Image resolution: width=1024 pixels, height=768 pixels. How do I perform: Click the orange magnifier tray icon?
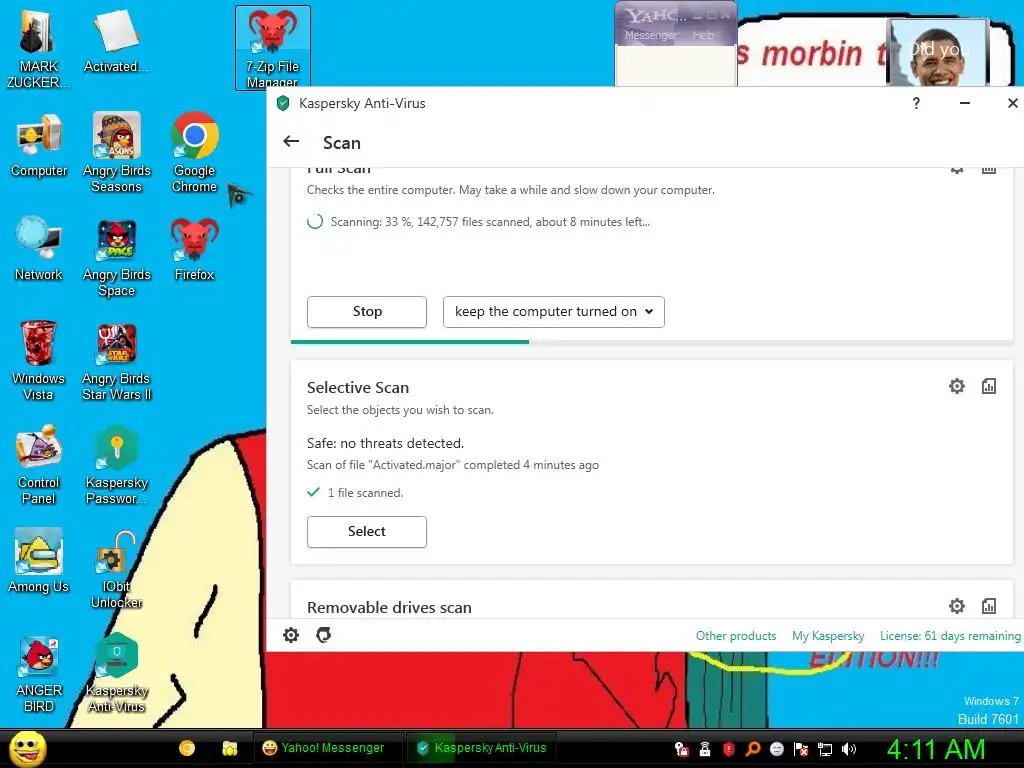pyautogui.click(x=752, y=749)
